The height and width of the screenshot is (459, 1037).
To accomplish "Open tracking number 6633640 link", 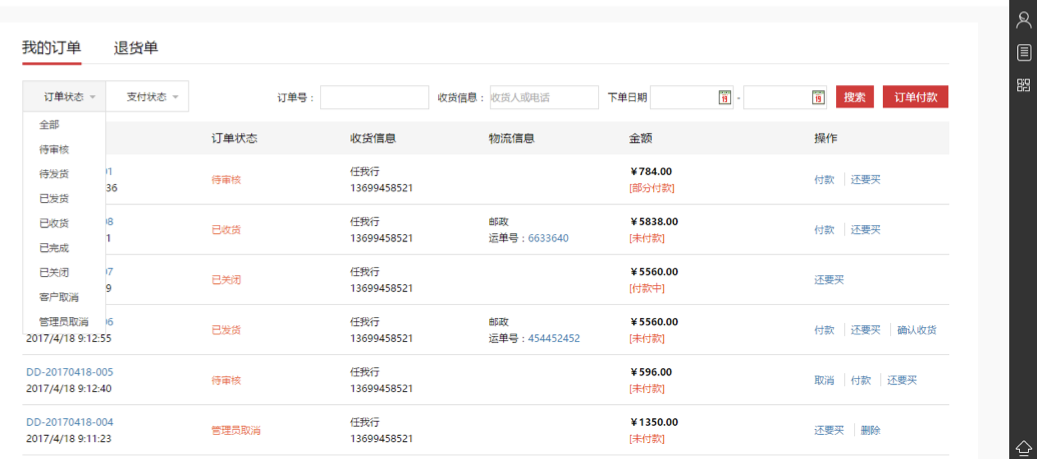I will 548,238.
